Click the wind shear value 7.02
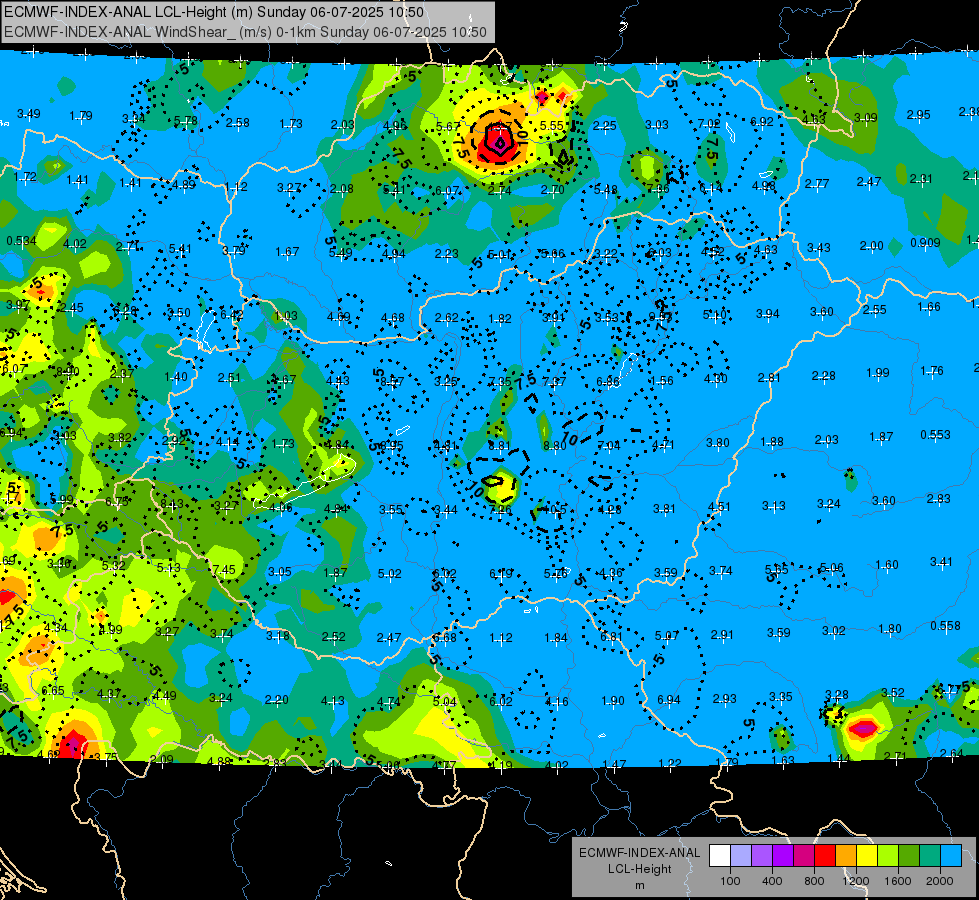Viewport: 979px width, 900px height. tap(709, 124)
